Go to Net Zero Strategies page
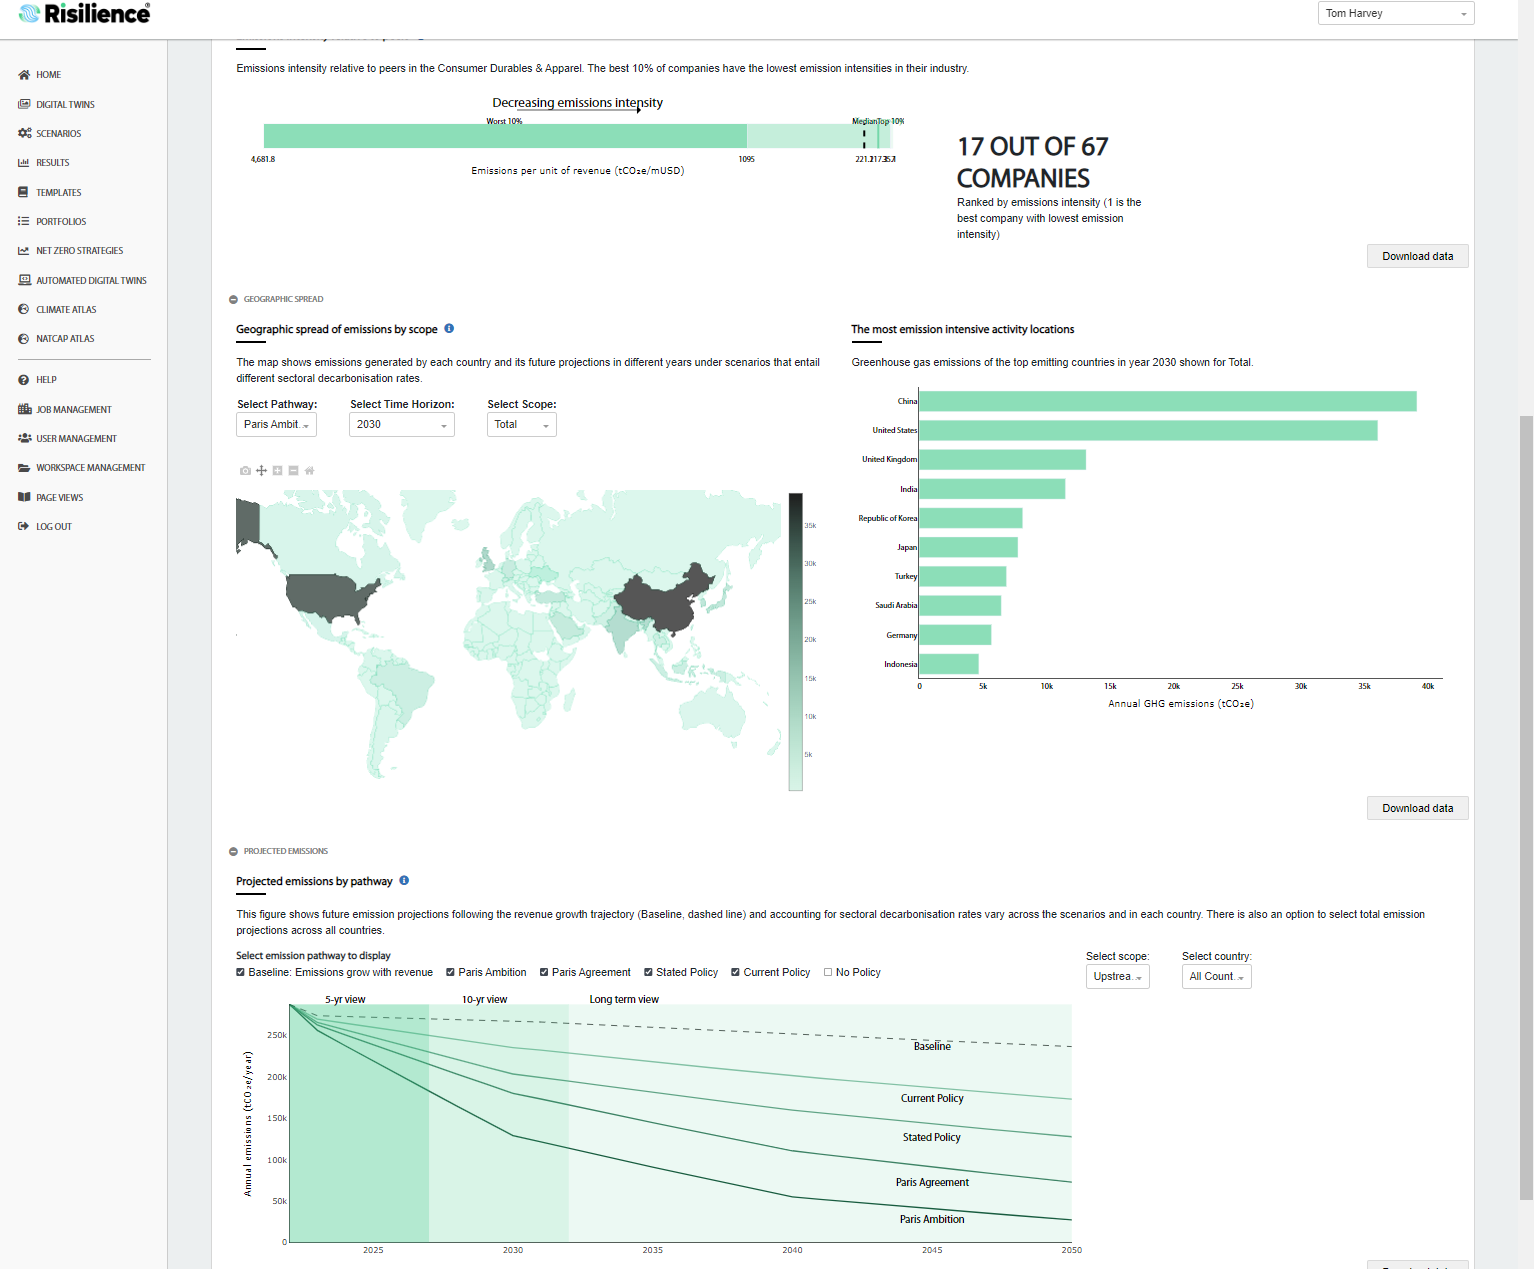1534x1269 pixels. pos(79,251)
